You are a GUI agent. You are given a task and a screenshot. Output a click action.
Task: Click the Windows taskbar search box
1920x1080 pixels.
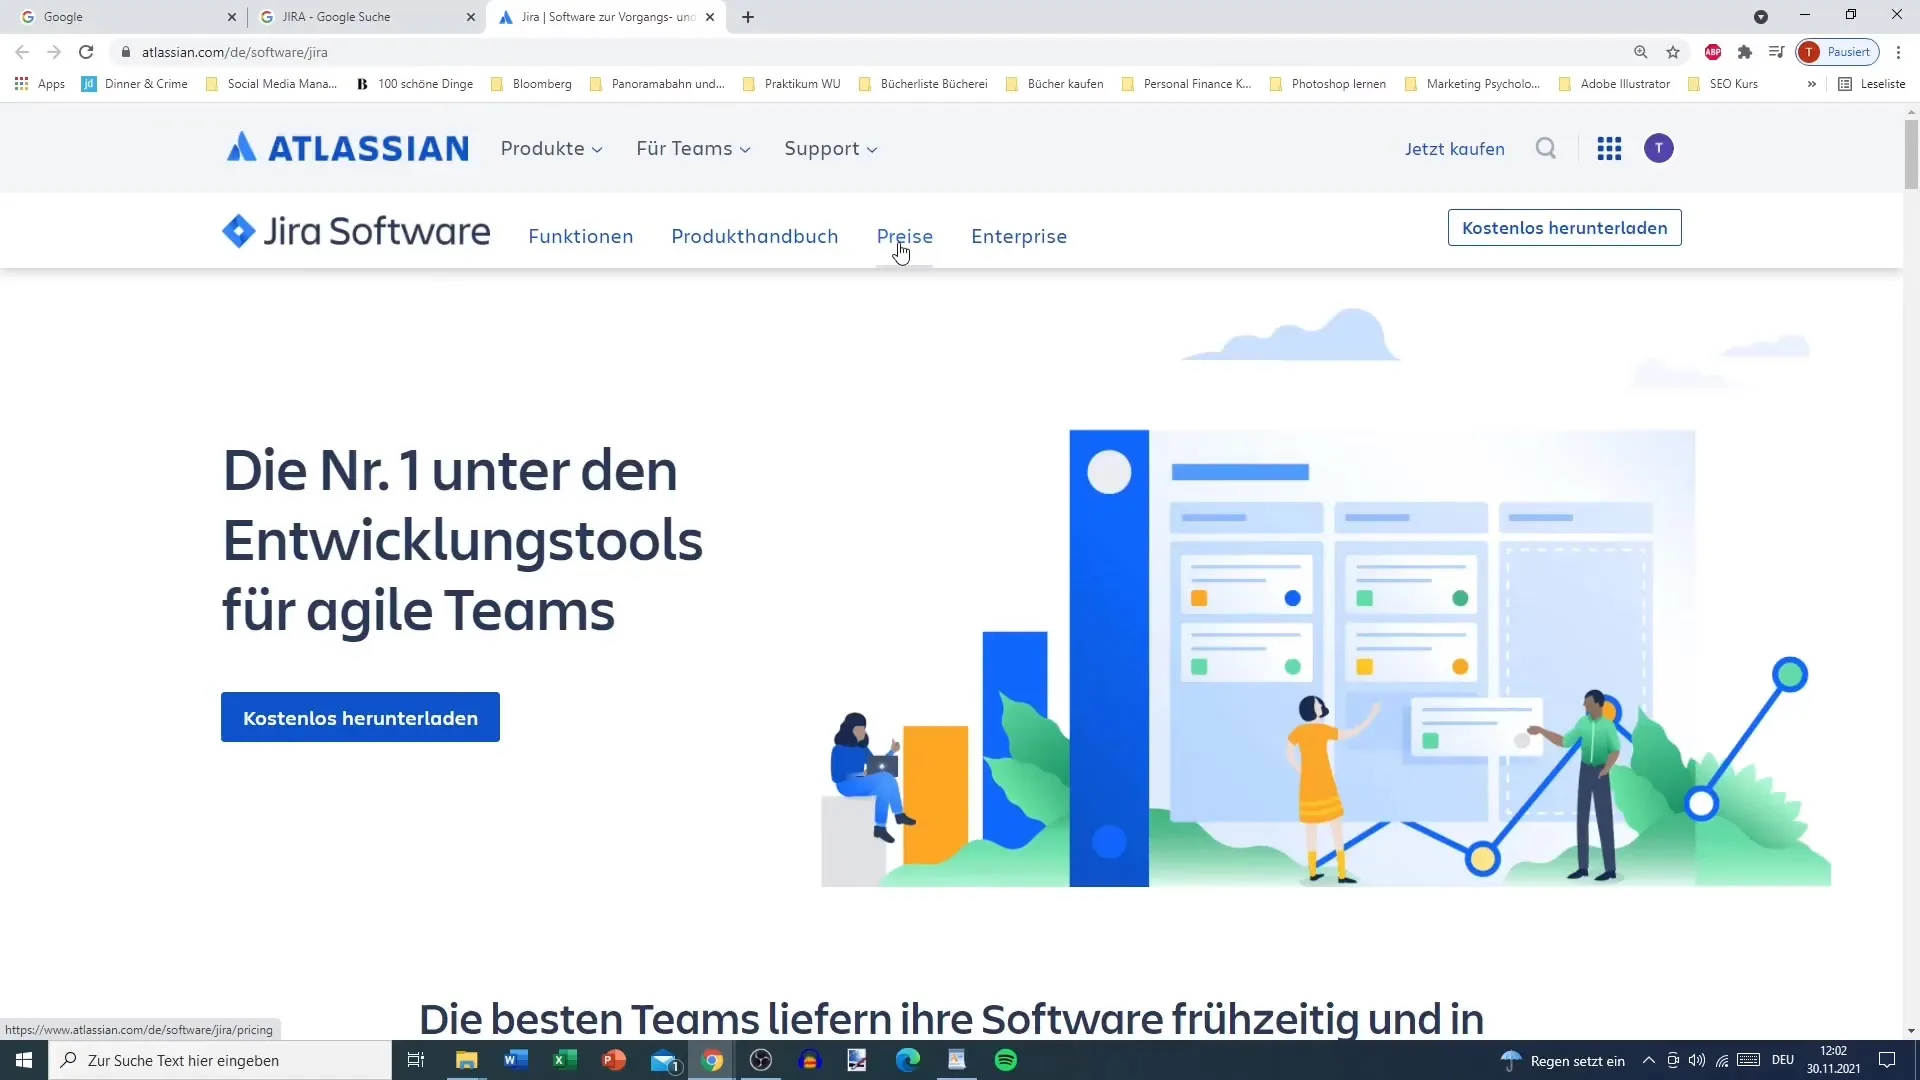coord(220,1060)
